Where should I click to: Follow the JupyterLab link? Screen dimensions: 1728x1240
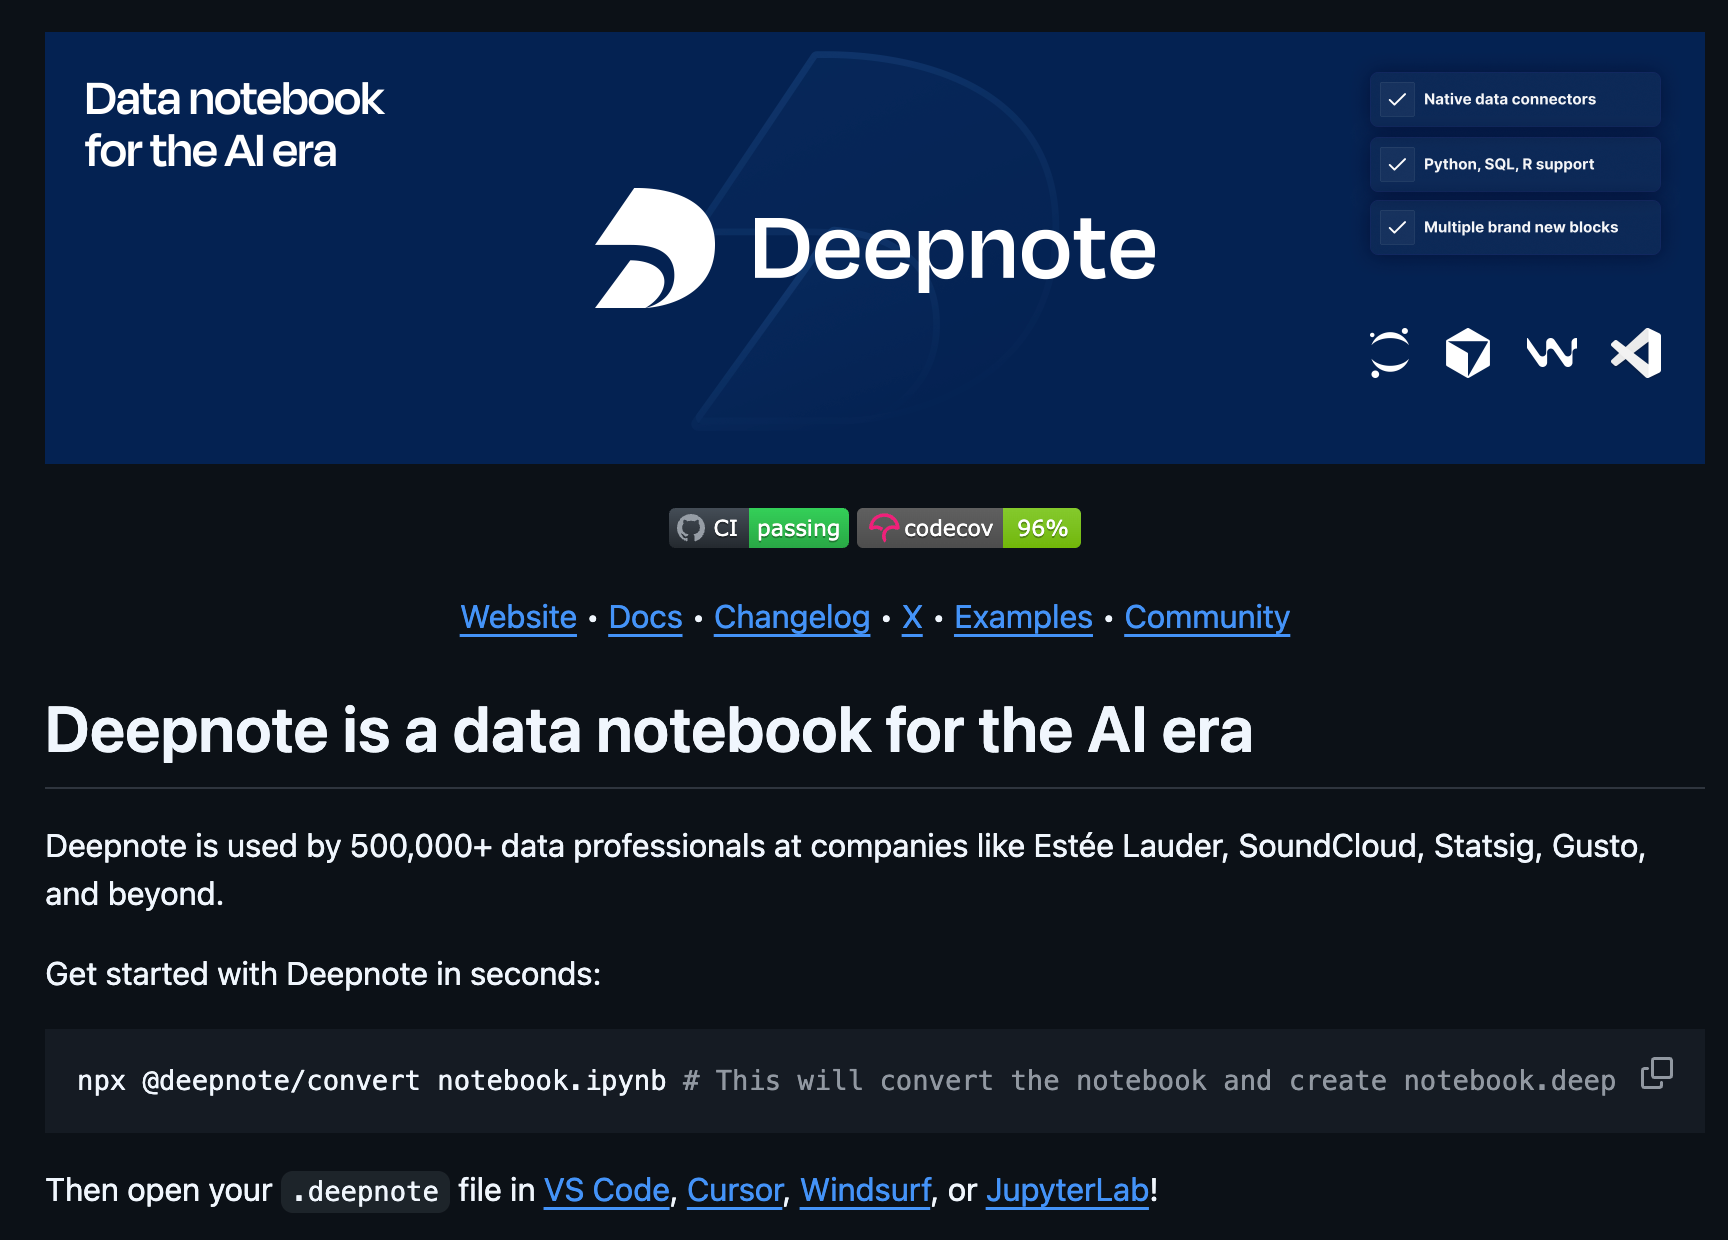[x=1067, y=1190]
